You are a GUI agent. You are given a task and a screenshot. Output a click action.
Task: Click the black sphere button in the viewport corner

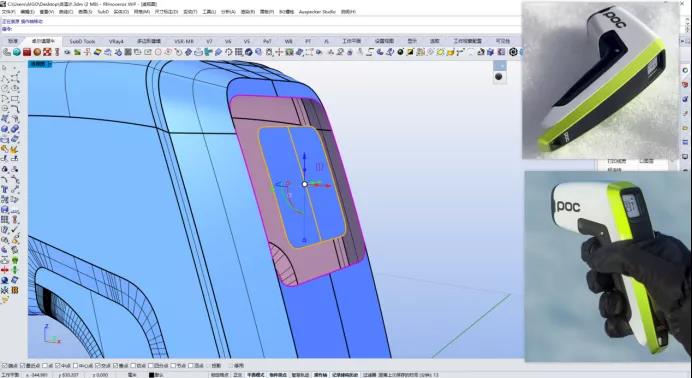(499, 77)
